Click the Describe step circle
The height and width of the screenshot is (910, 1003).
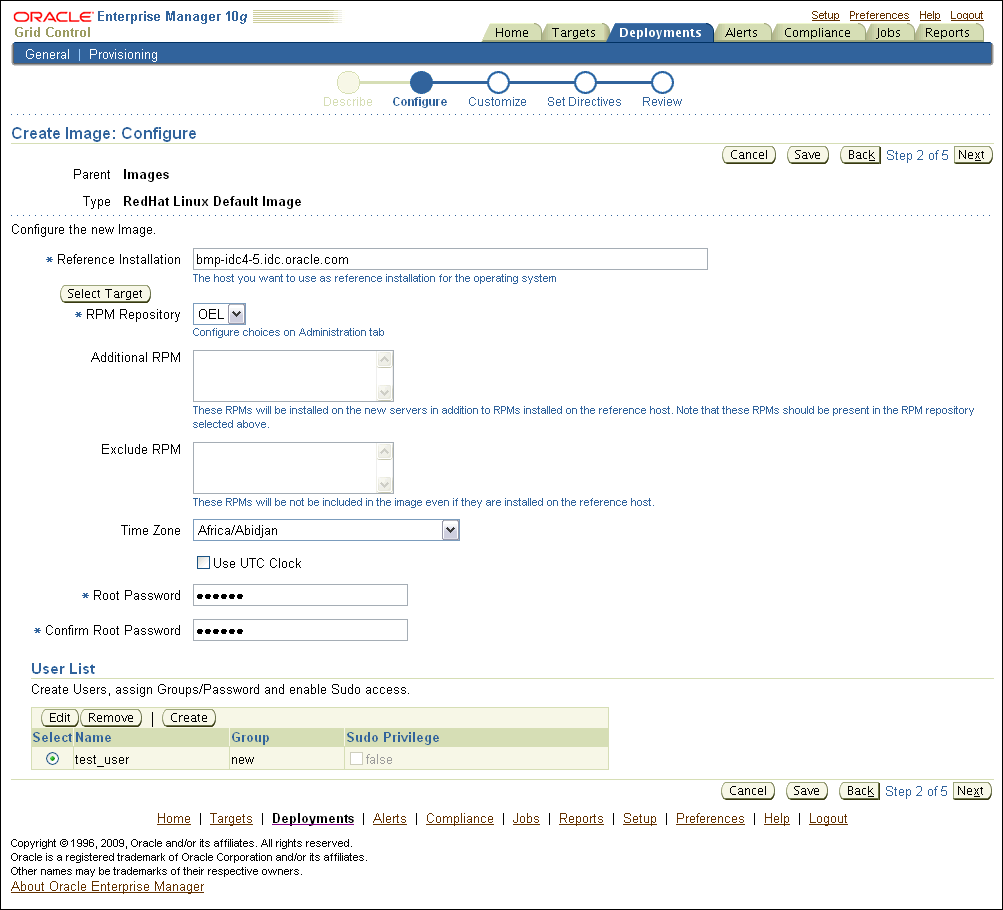(347, 84)
